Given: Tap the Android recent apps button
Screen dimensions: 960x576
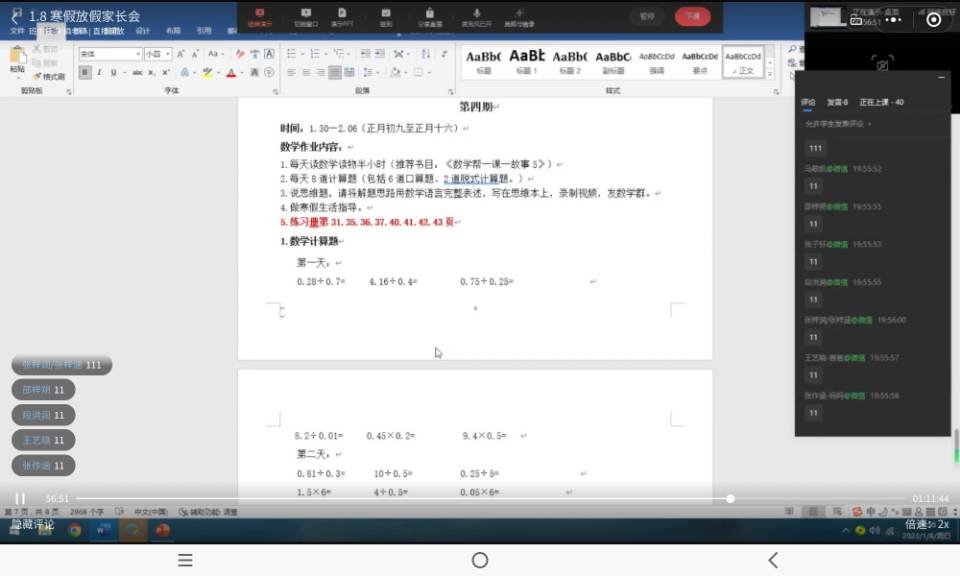Looking at the screenshot, I should [x=186, y=560].
